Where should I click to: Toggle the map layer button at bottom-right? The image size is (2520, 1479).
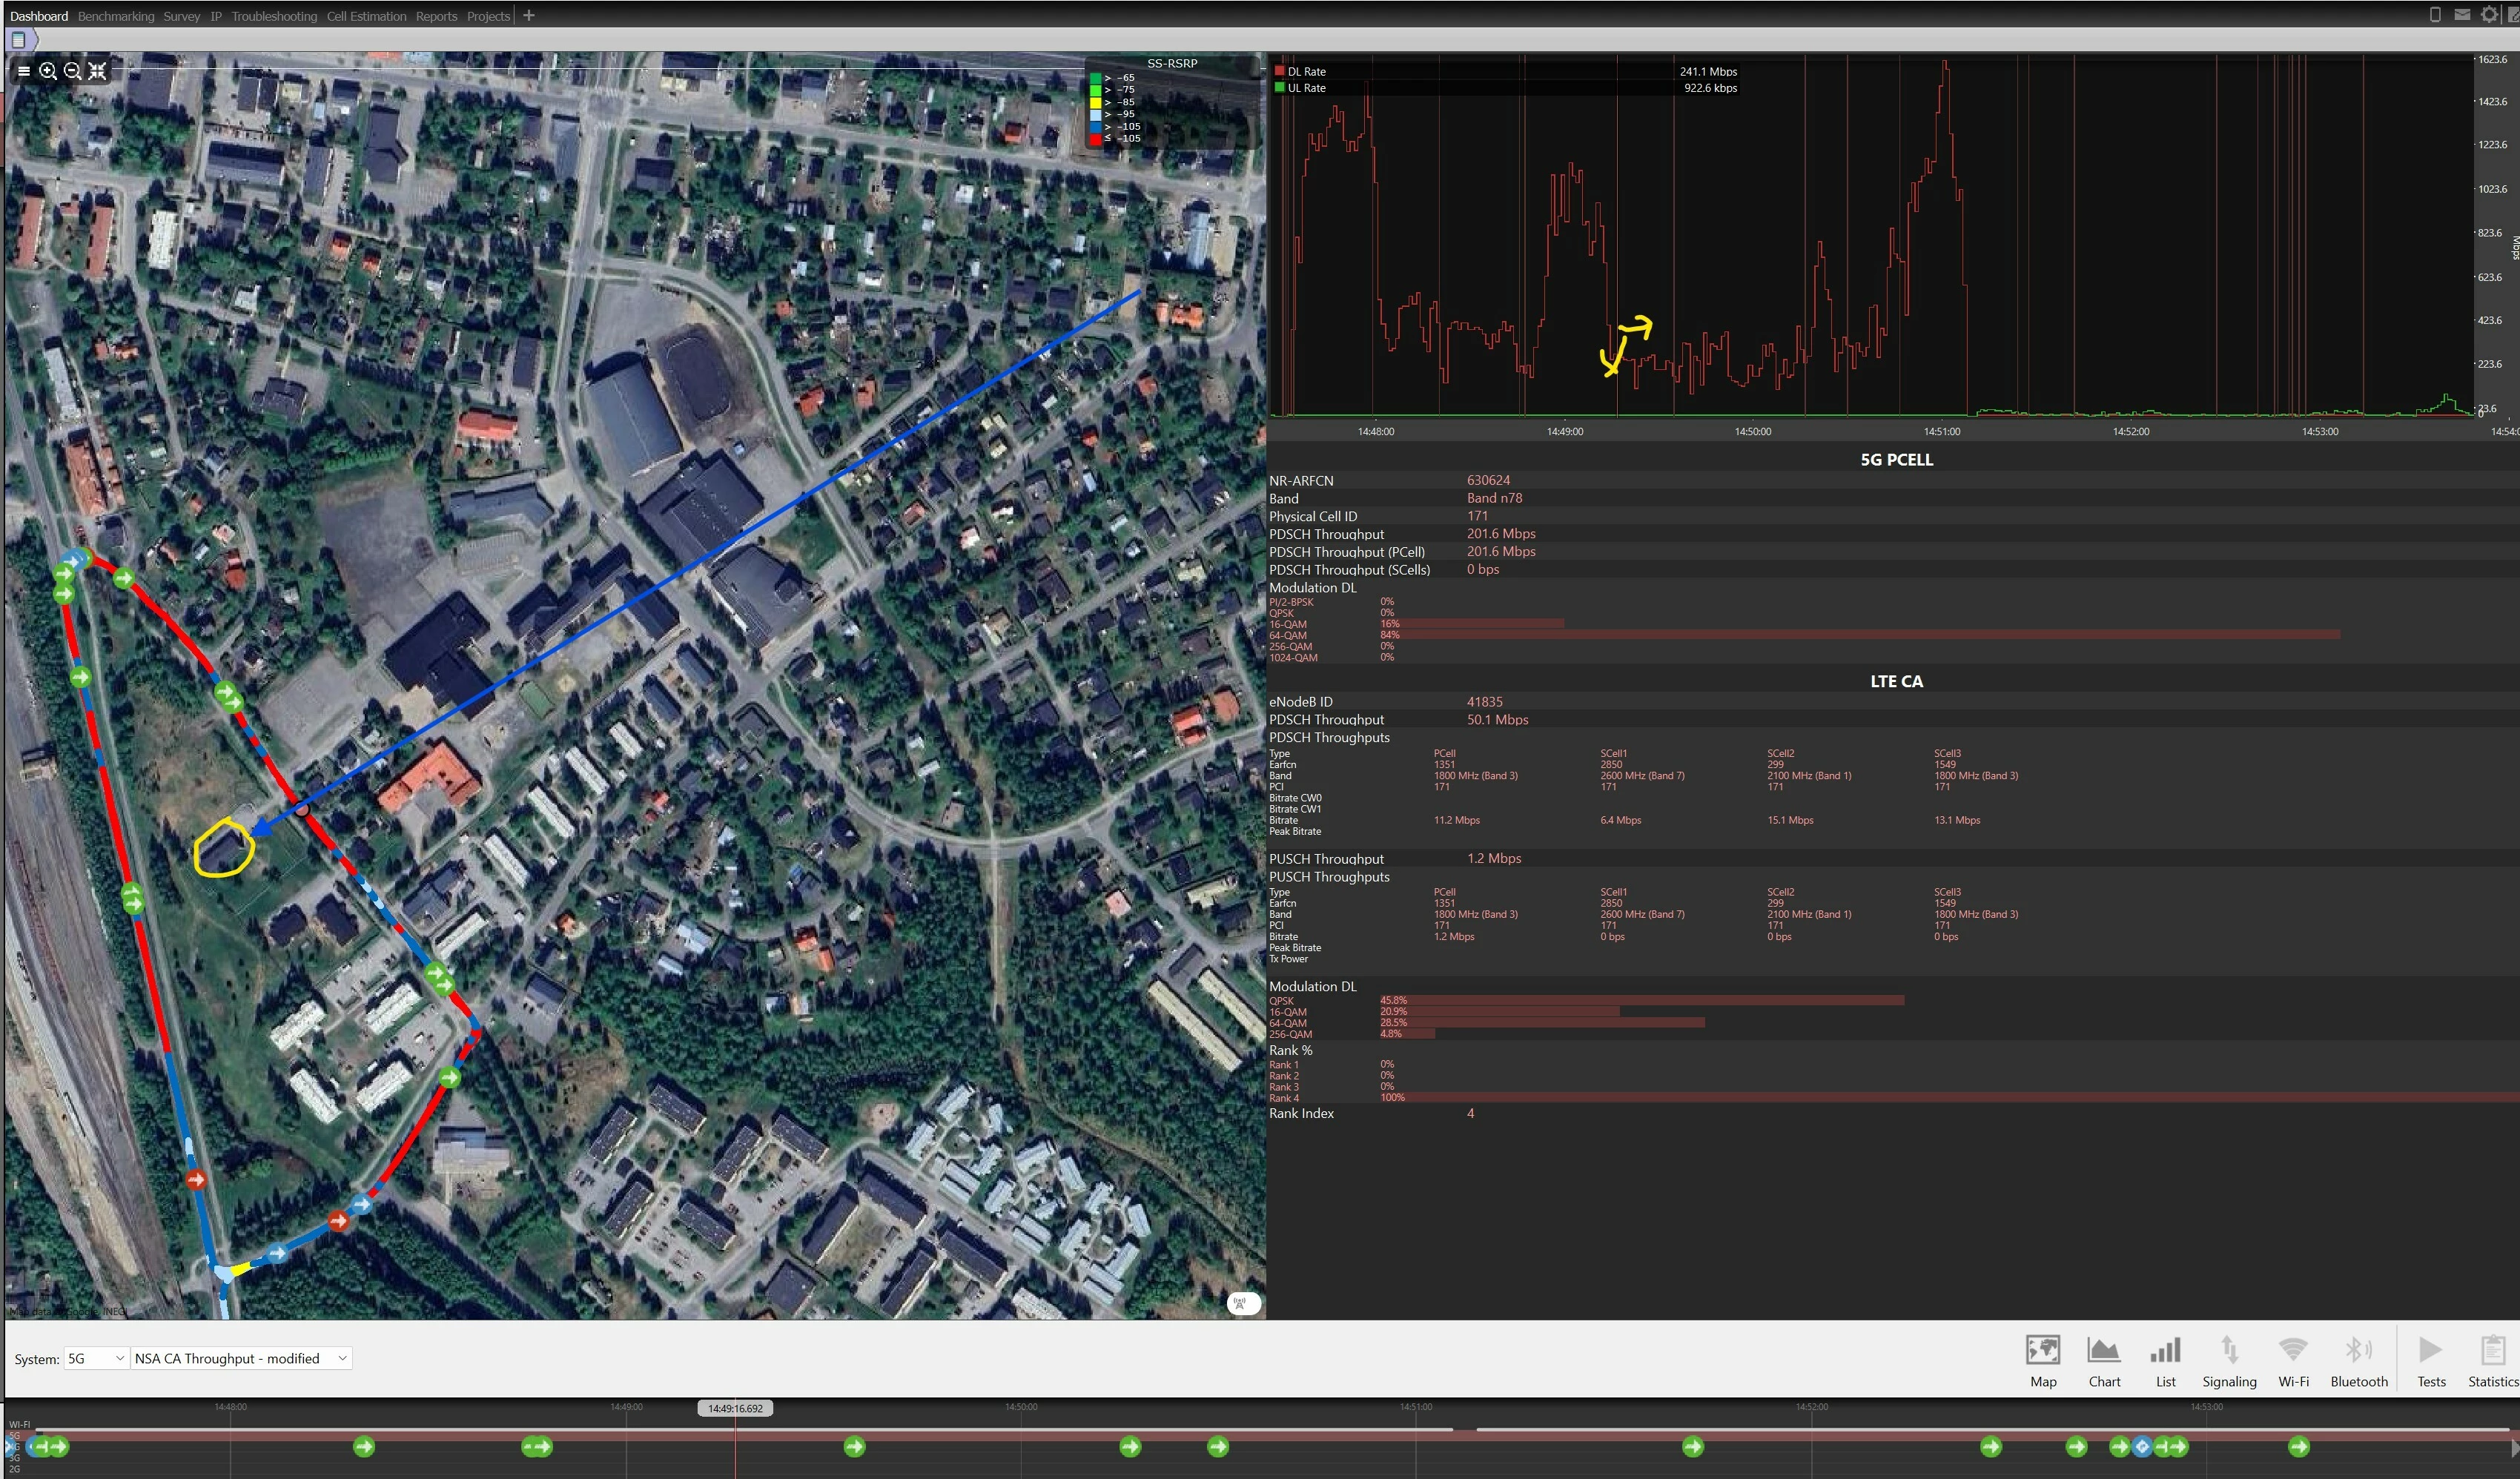(x=1243, y=1303)
